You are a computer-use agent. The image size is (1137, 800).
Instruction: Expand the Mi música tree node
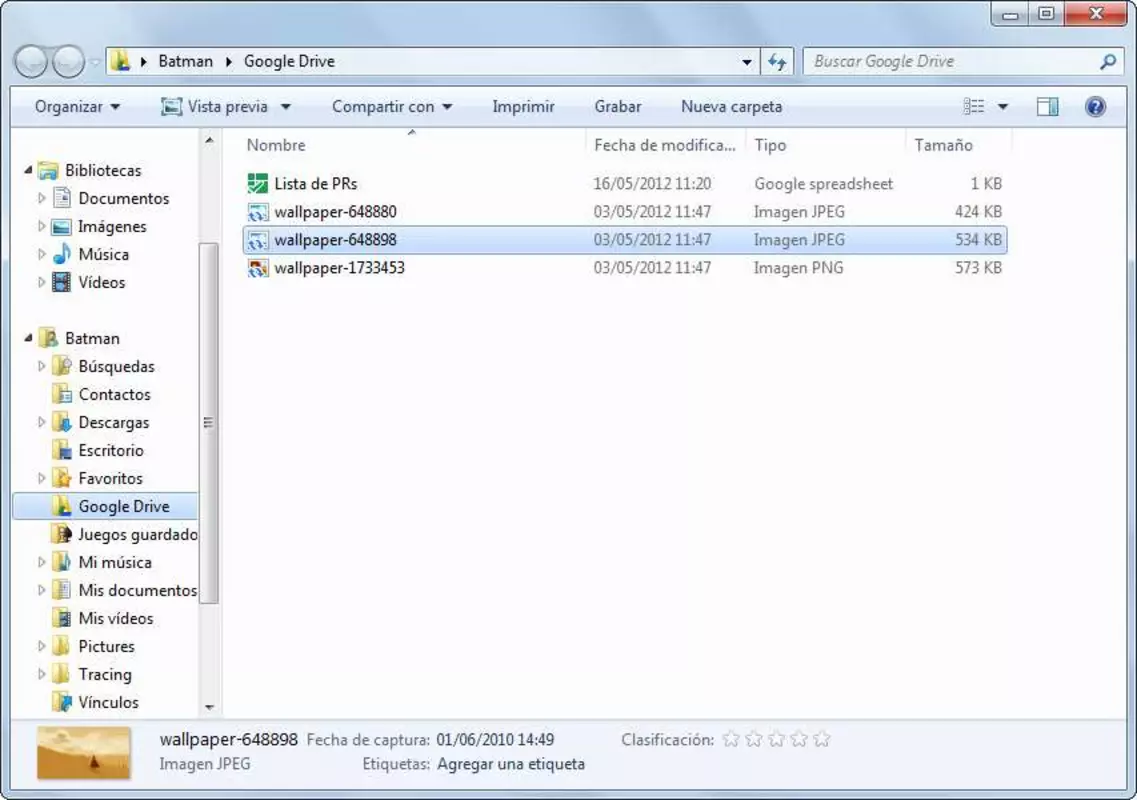pyautogui.click(x=41, y=562)
